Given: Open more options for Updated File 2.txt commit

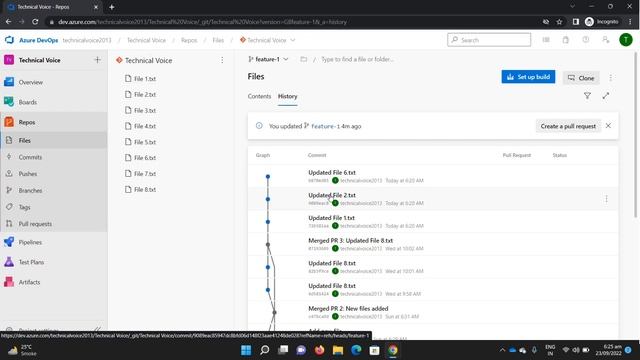Looking at the screenshot, I should click(x=606, y=199).
